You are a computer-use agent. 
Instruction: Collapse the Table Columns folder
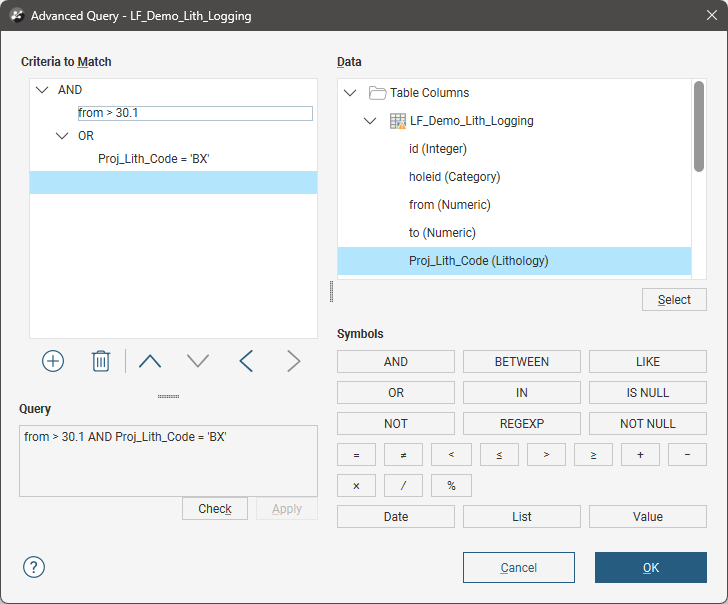[x=350, y=93]
